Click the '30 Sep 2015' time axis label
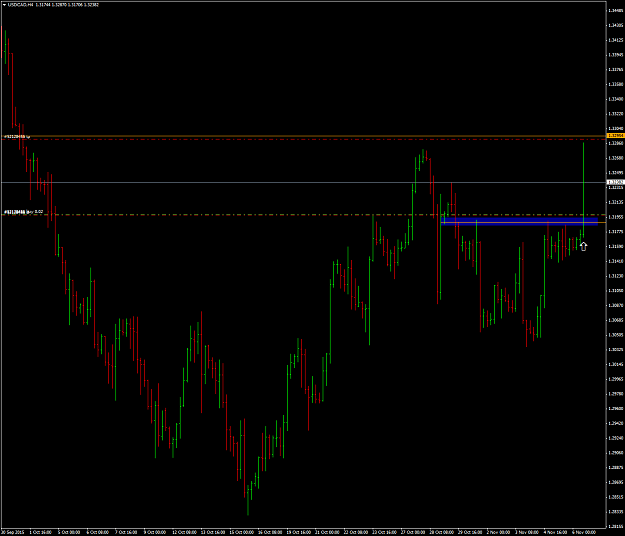 pos(12,532)
